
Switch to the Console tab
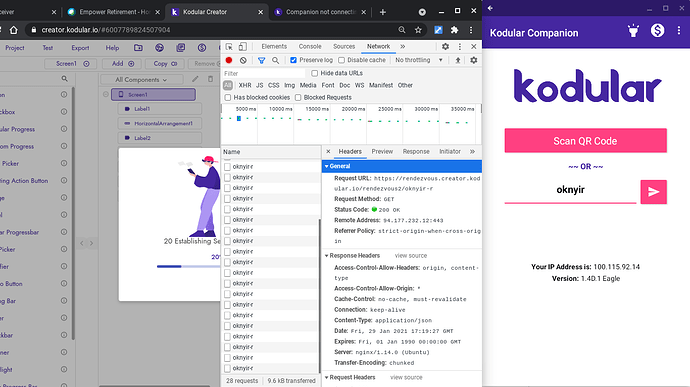click(x=310, y=47)
